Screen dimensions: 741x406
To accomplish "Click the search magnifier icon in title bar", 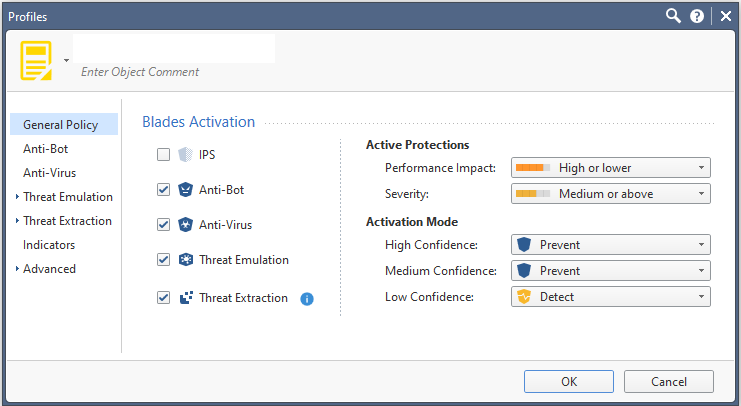I will [673, 16].
